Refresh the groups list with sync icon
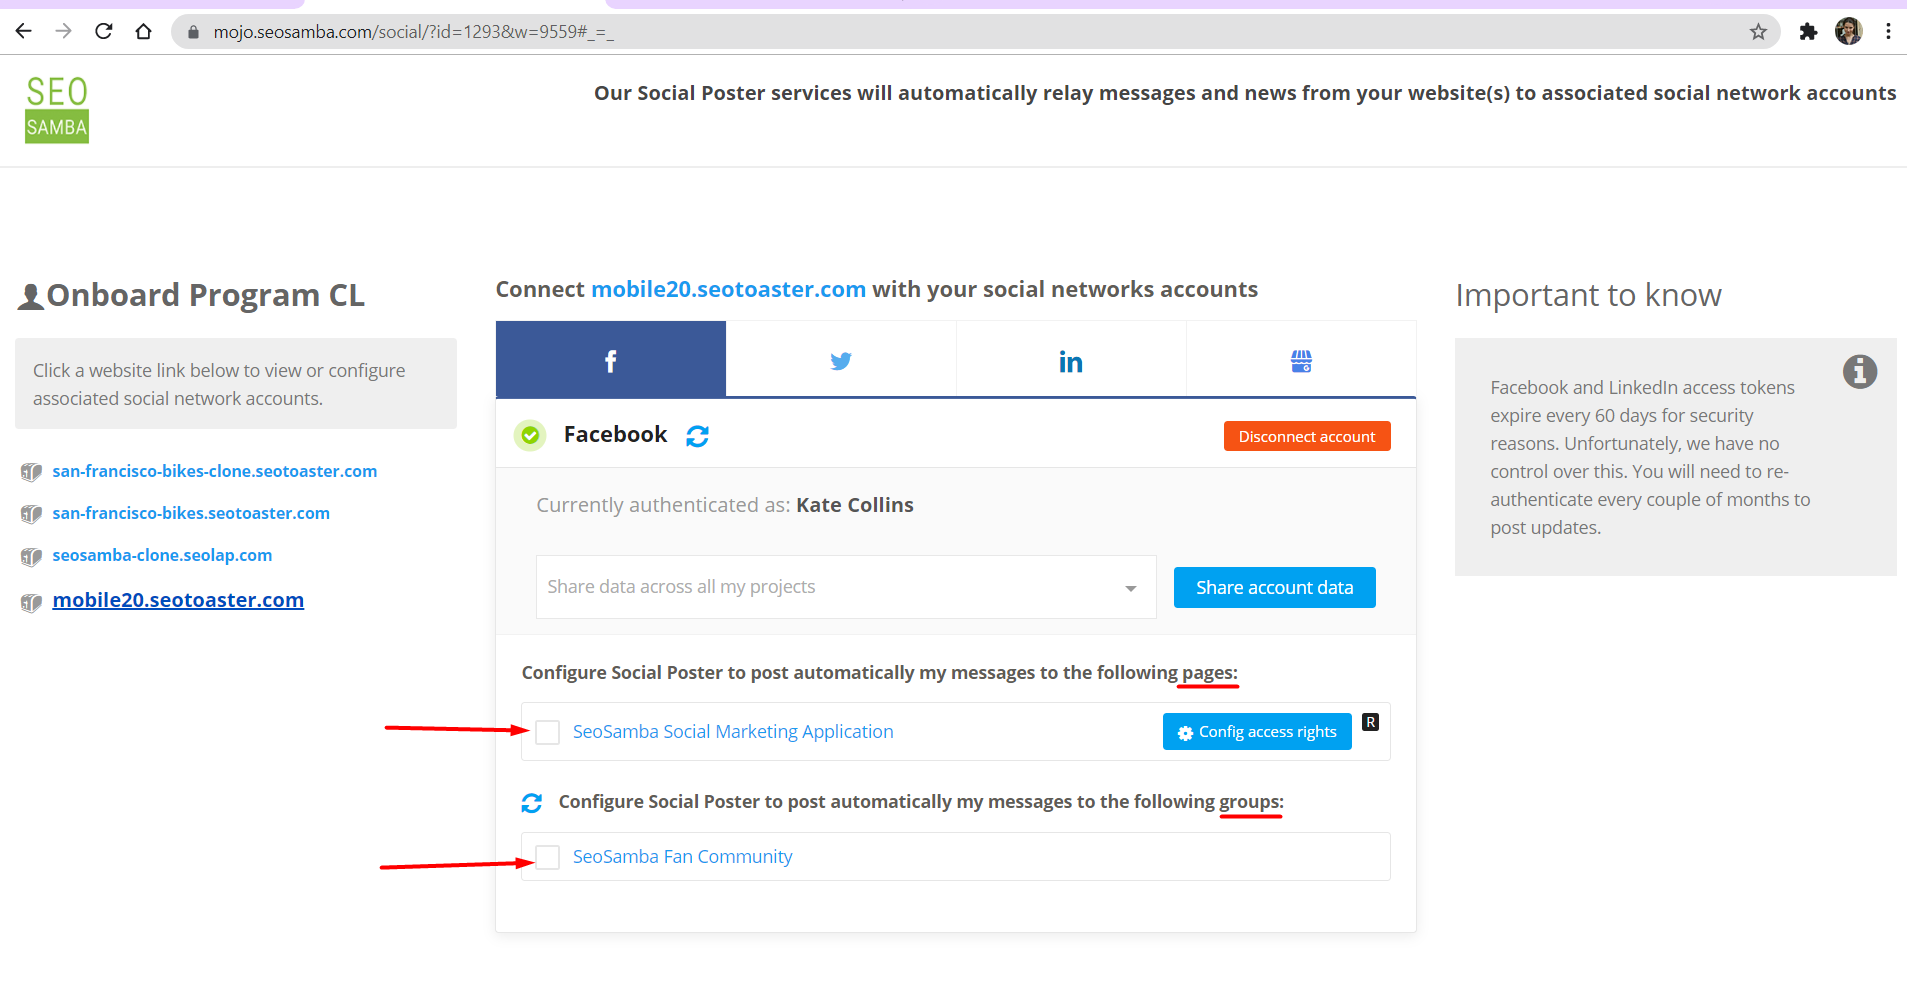 pyautogui.click(x=532, y=803)
